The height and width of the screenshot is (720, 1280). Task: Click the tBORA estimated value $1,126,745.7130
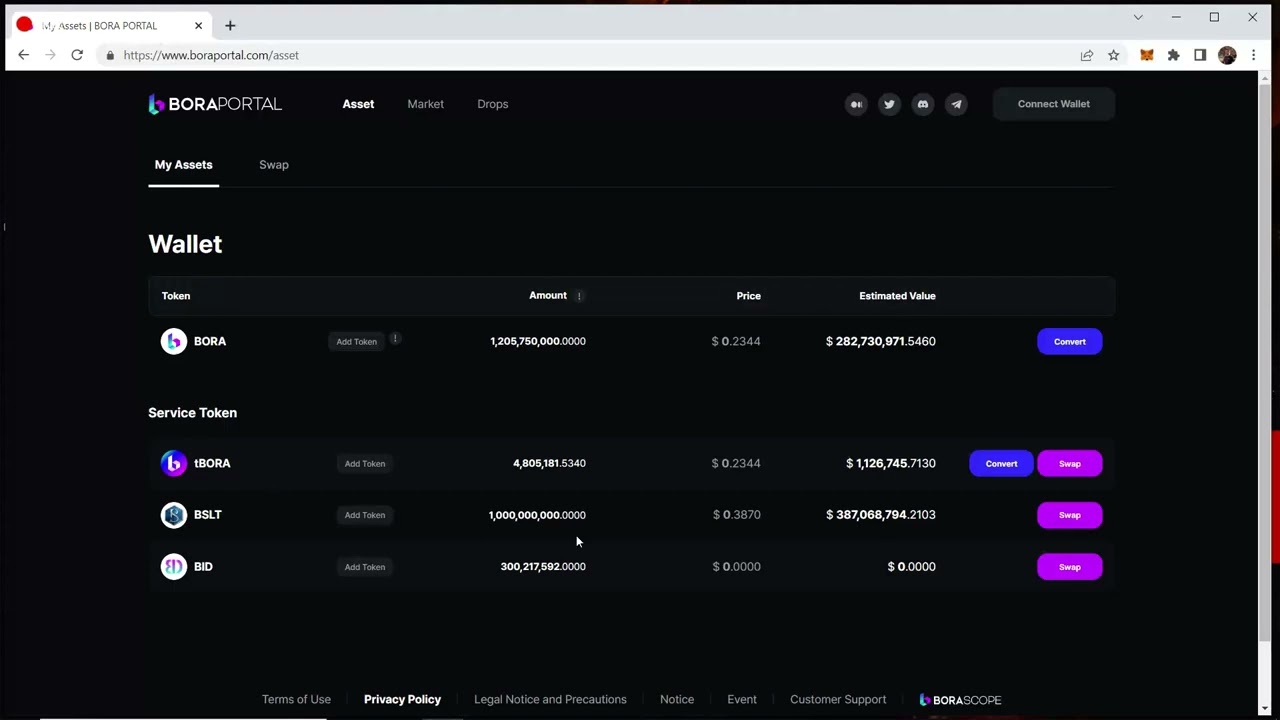click(891, 464)
